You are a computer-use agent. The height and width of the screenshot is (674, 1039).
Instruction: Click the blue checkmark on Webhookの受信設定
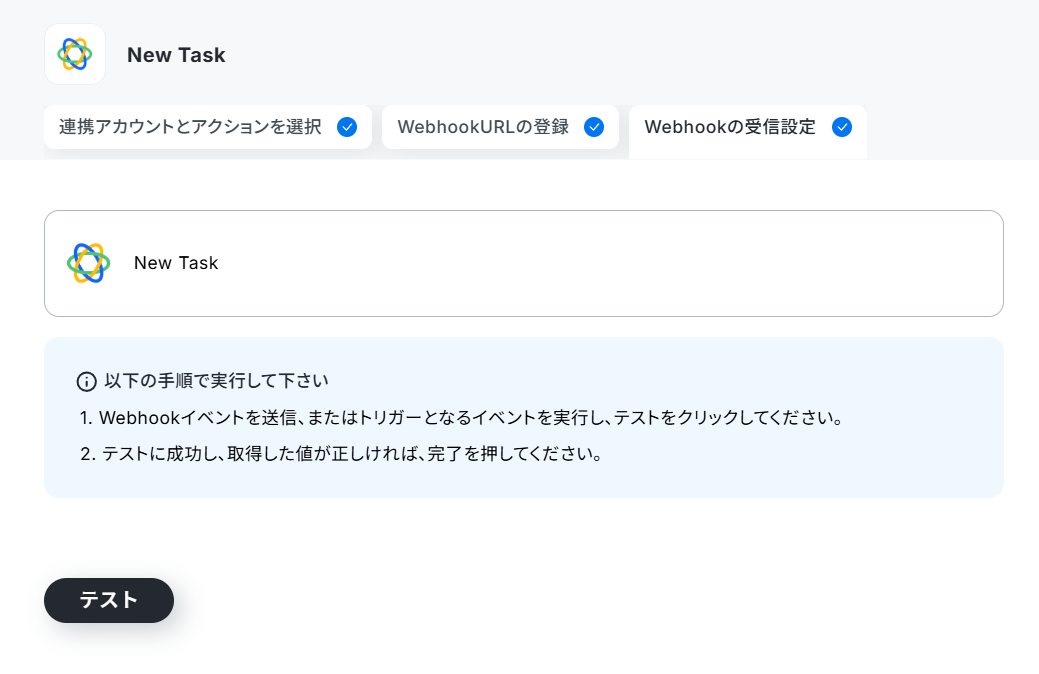pyautogui.click(x=842, y=127)
